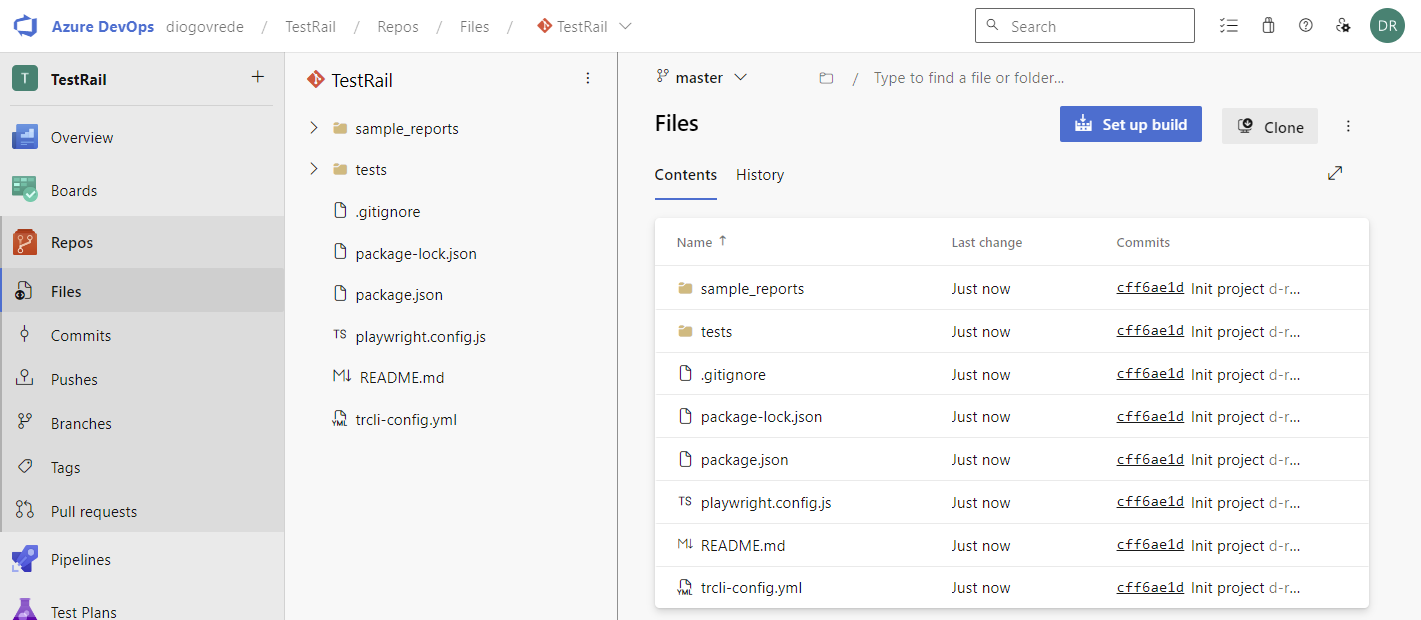Image resolution: width=1421 pixels, height=620 pixels.
Task: Click the Clone button
Action: pyautogui.click(x=1269, y=127)
